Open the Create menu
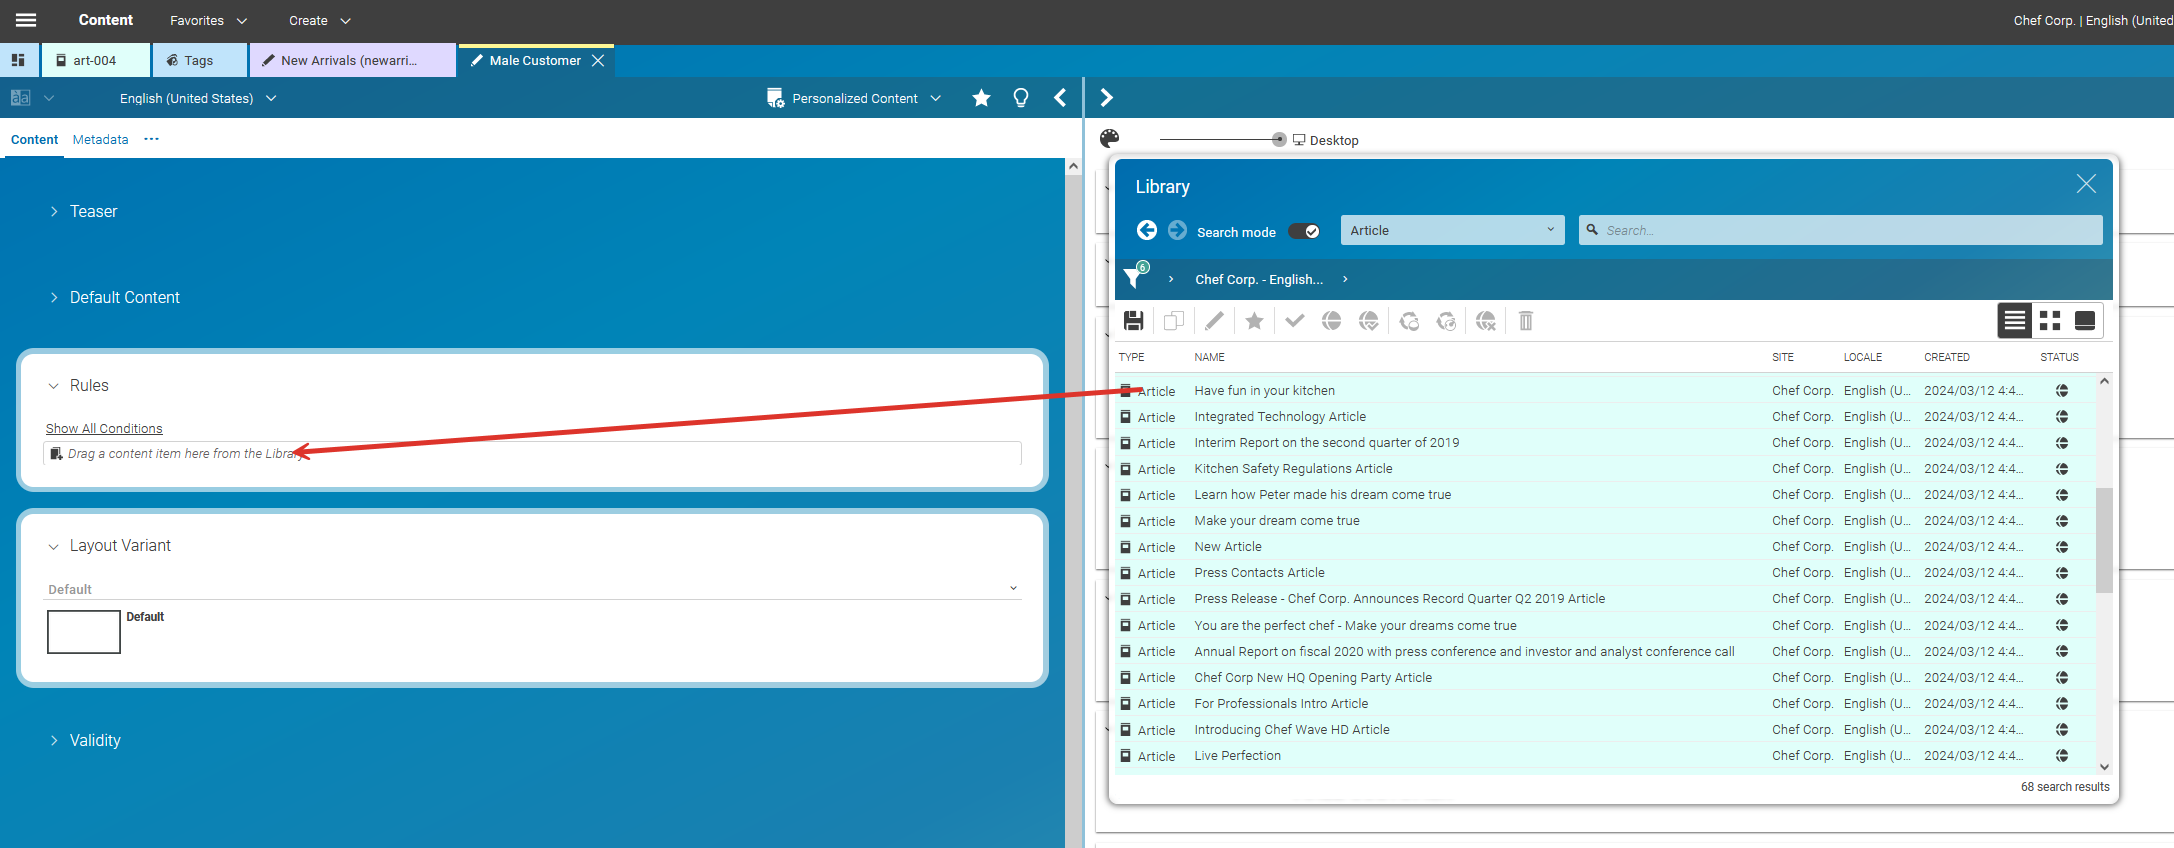This screenshot has height=848, width=2174. [x=319, y=21]
